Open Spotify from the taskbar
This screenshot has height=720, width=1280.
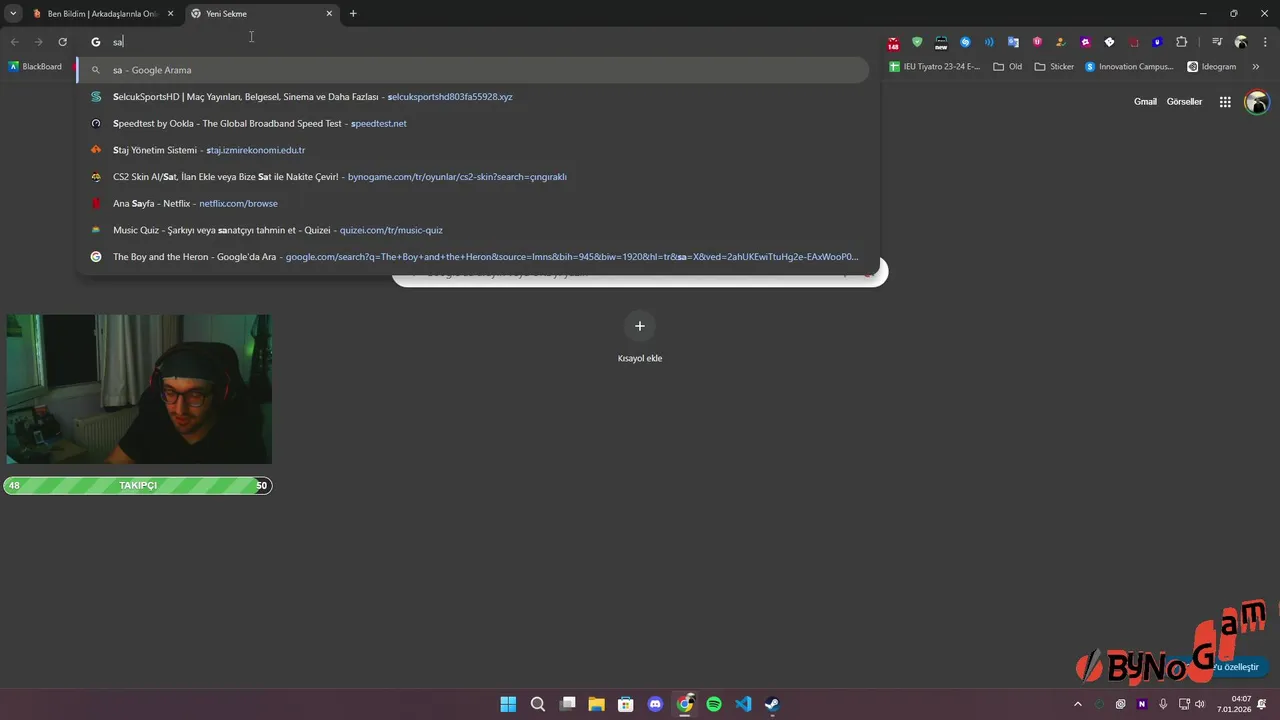point(714,704)
